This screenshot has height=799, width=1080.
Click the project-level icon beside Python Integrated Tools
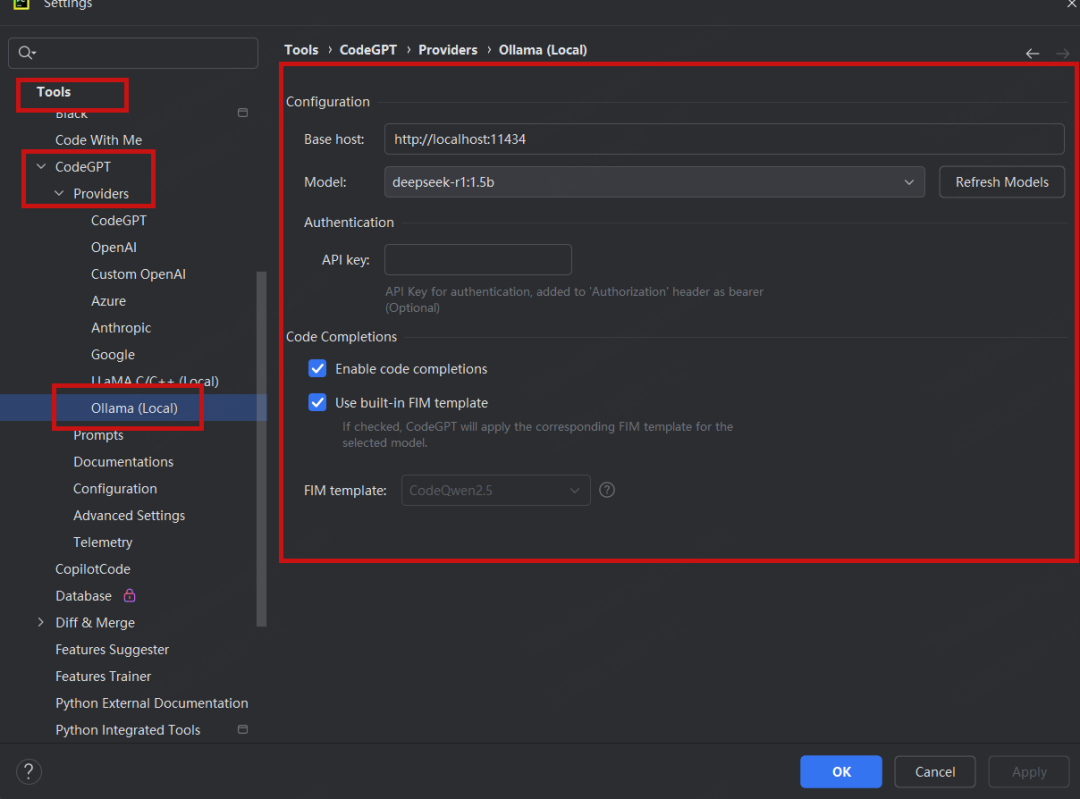[x=242, y=729]
